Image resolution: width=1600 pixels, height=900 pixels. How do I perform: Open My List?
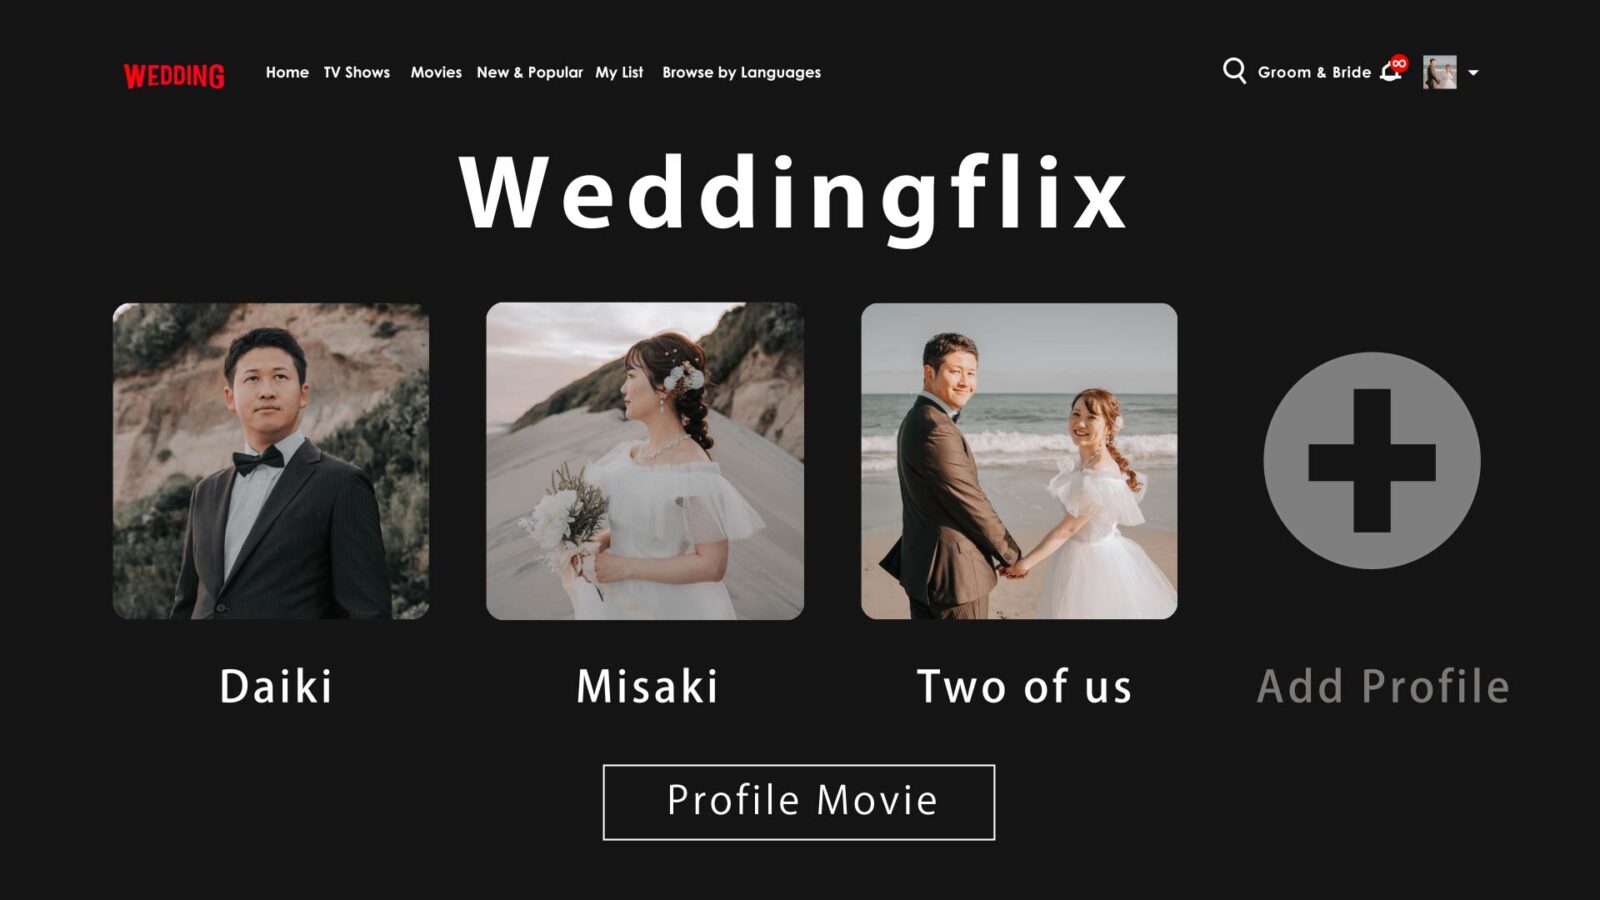[x=619, y=72]
